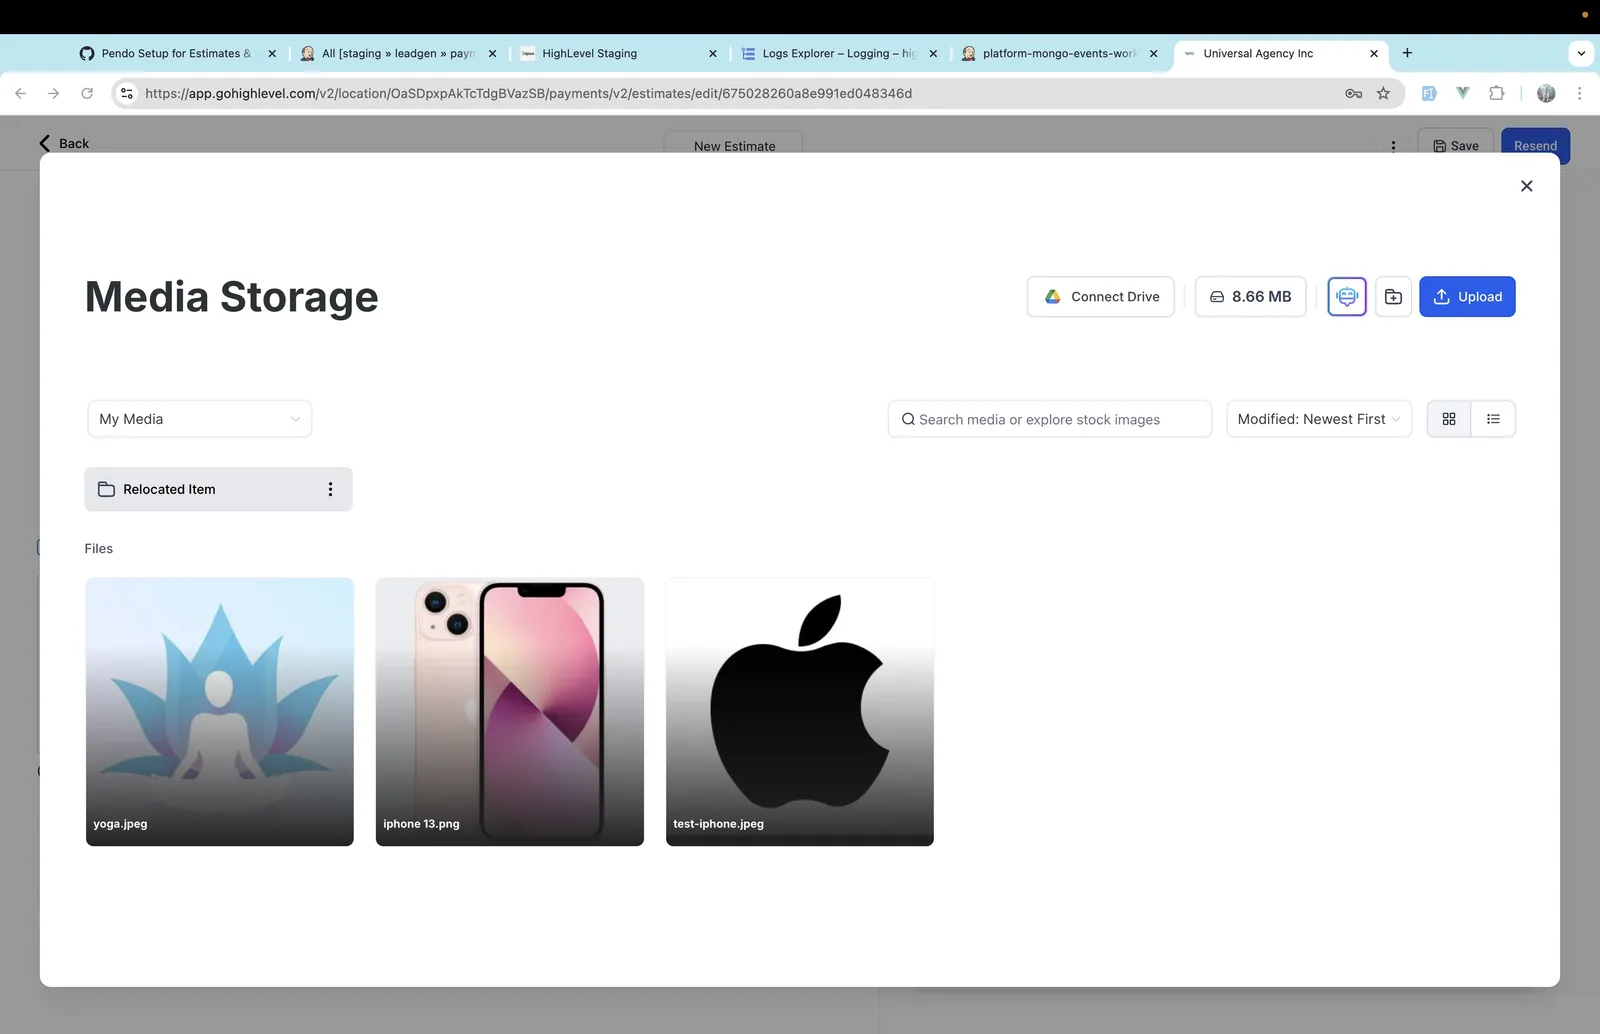Click the Save button behind dialog
The image size is (1600, 1034).
pyautogui.click(x=1455, y=145)
